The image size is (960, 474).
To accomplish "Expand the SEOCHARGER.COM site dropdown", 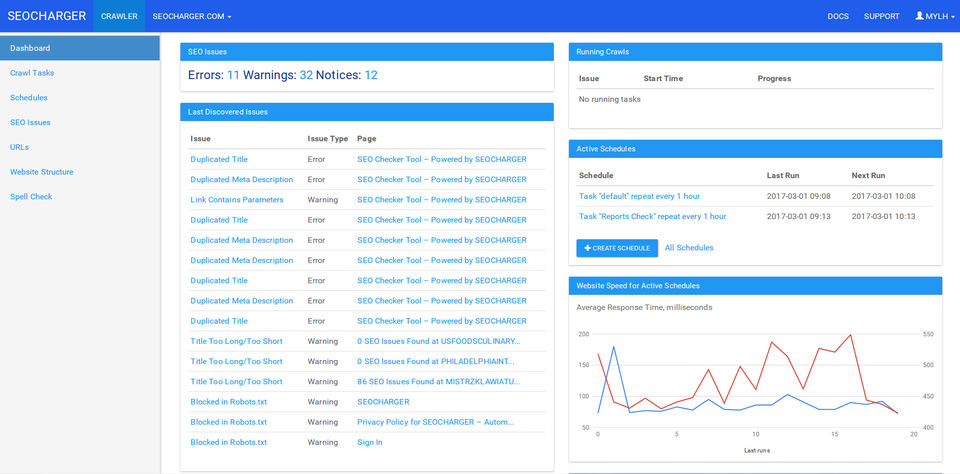I will (x=192, y=16).
